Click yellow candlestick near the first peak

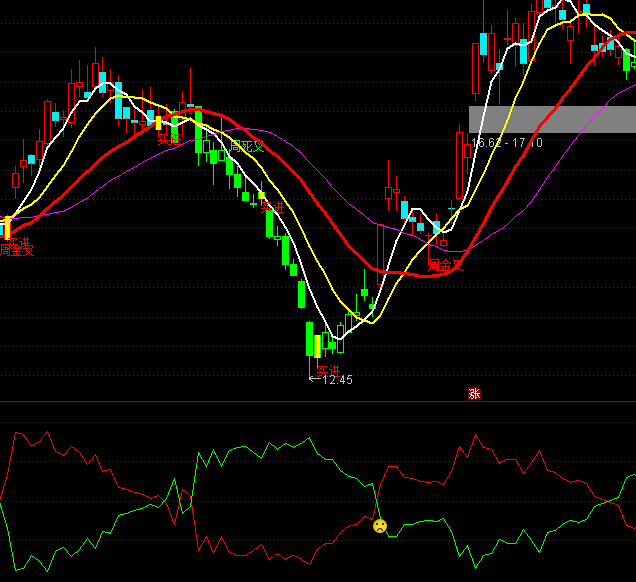tap(158, 122)
